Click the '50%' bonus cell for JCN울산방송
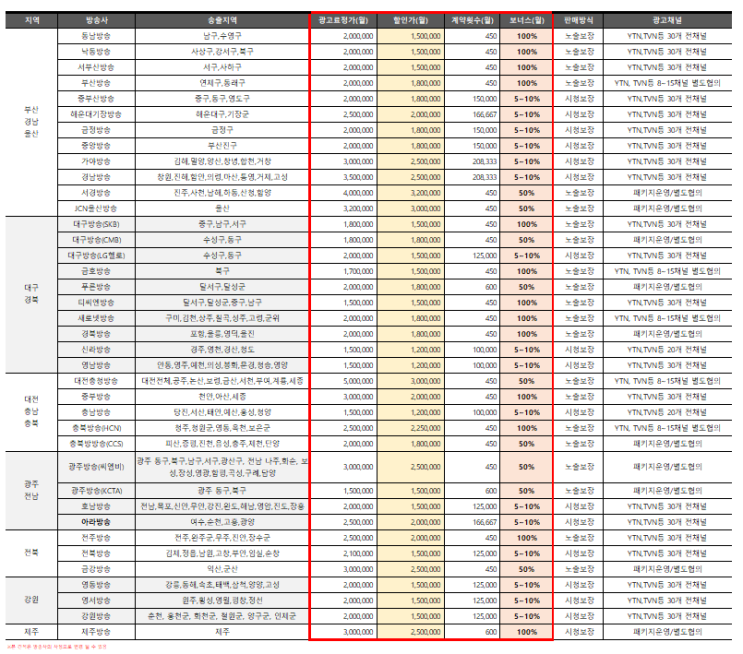The height and width of the screenshot is (654, 743). tap(526, 209)
